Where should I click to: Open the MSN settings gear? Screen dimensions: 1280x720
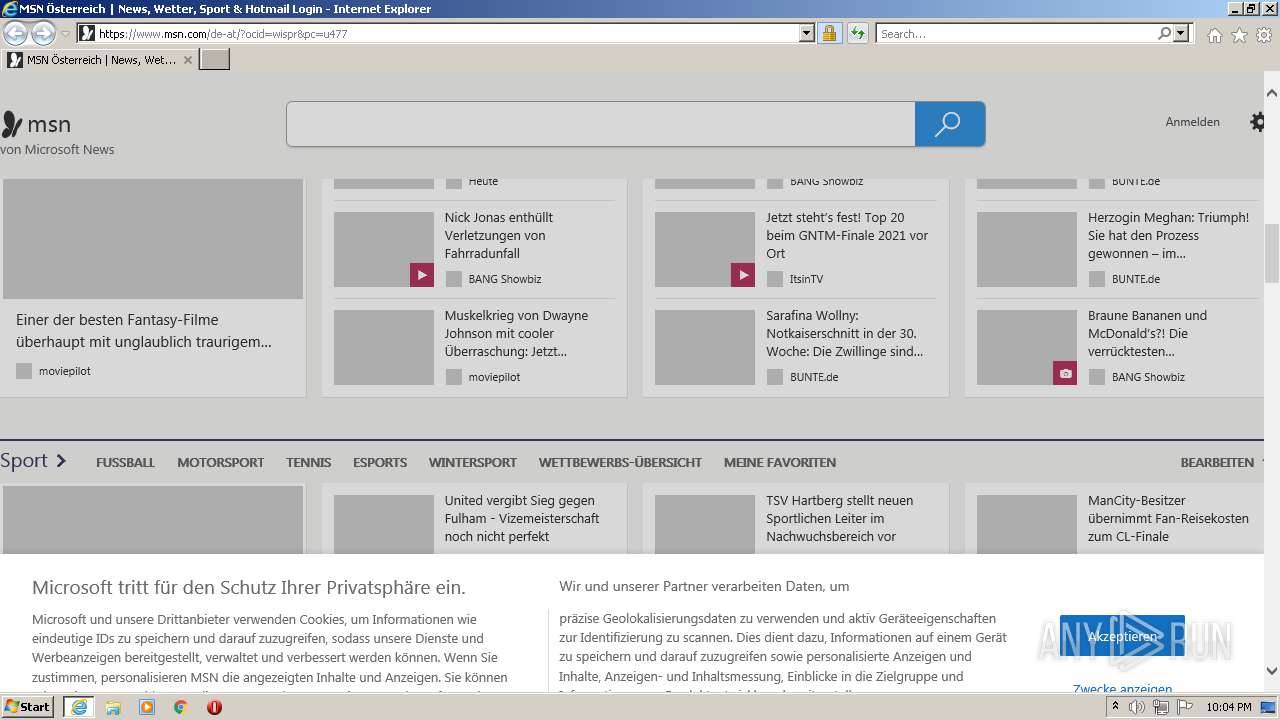[x=1257, y=122]
